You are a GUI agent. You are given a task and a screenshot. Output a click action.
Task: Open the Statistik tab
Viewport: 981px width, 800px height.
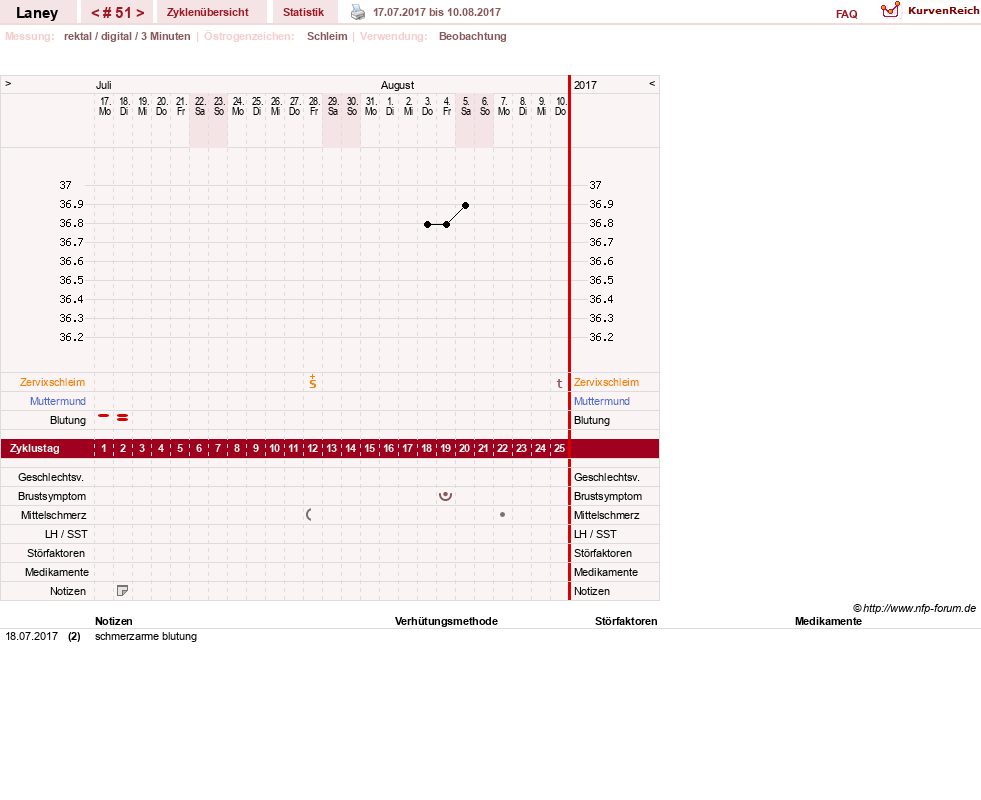pos(303,13)
